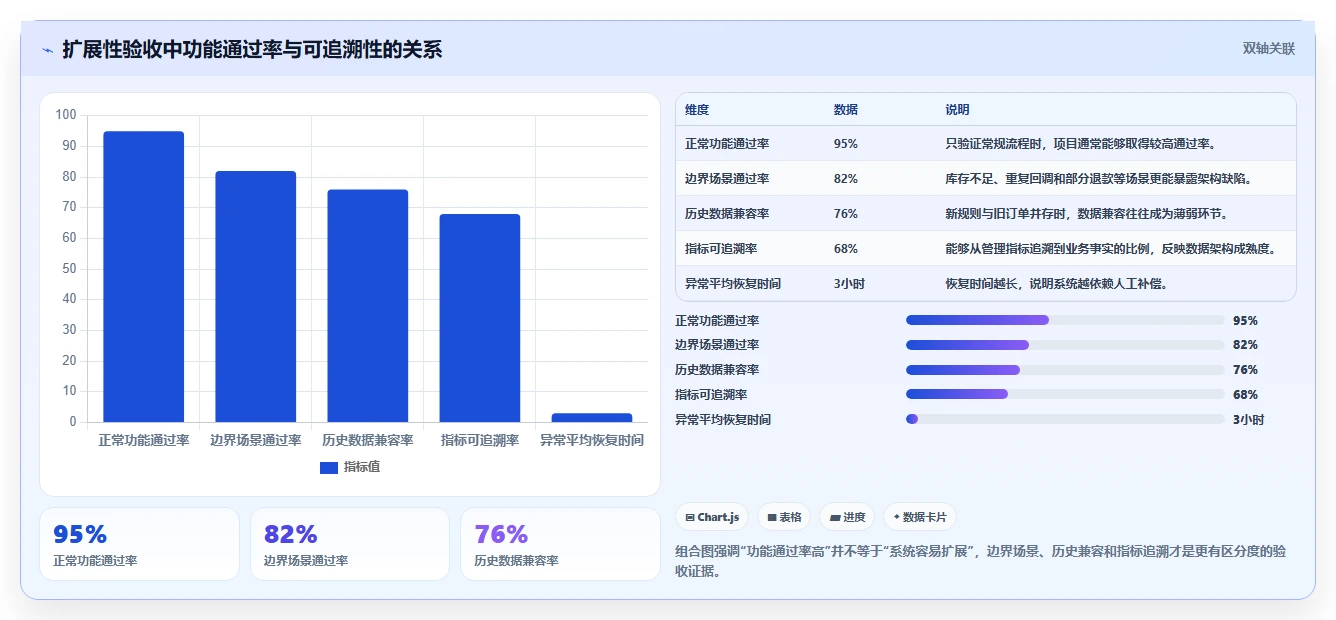Screen dimensions: 1336x620
Task: Click 边界场景通过率 x-axis label under chart
Action: tap(256, 440)
